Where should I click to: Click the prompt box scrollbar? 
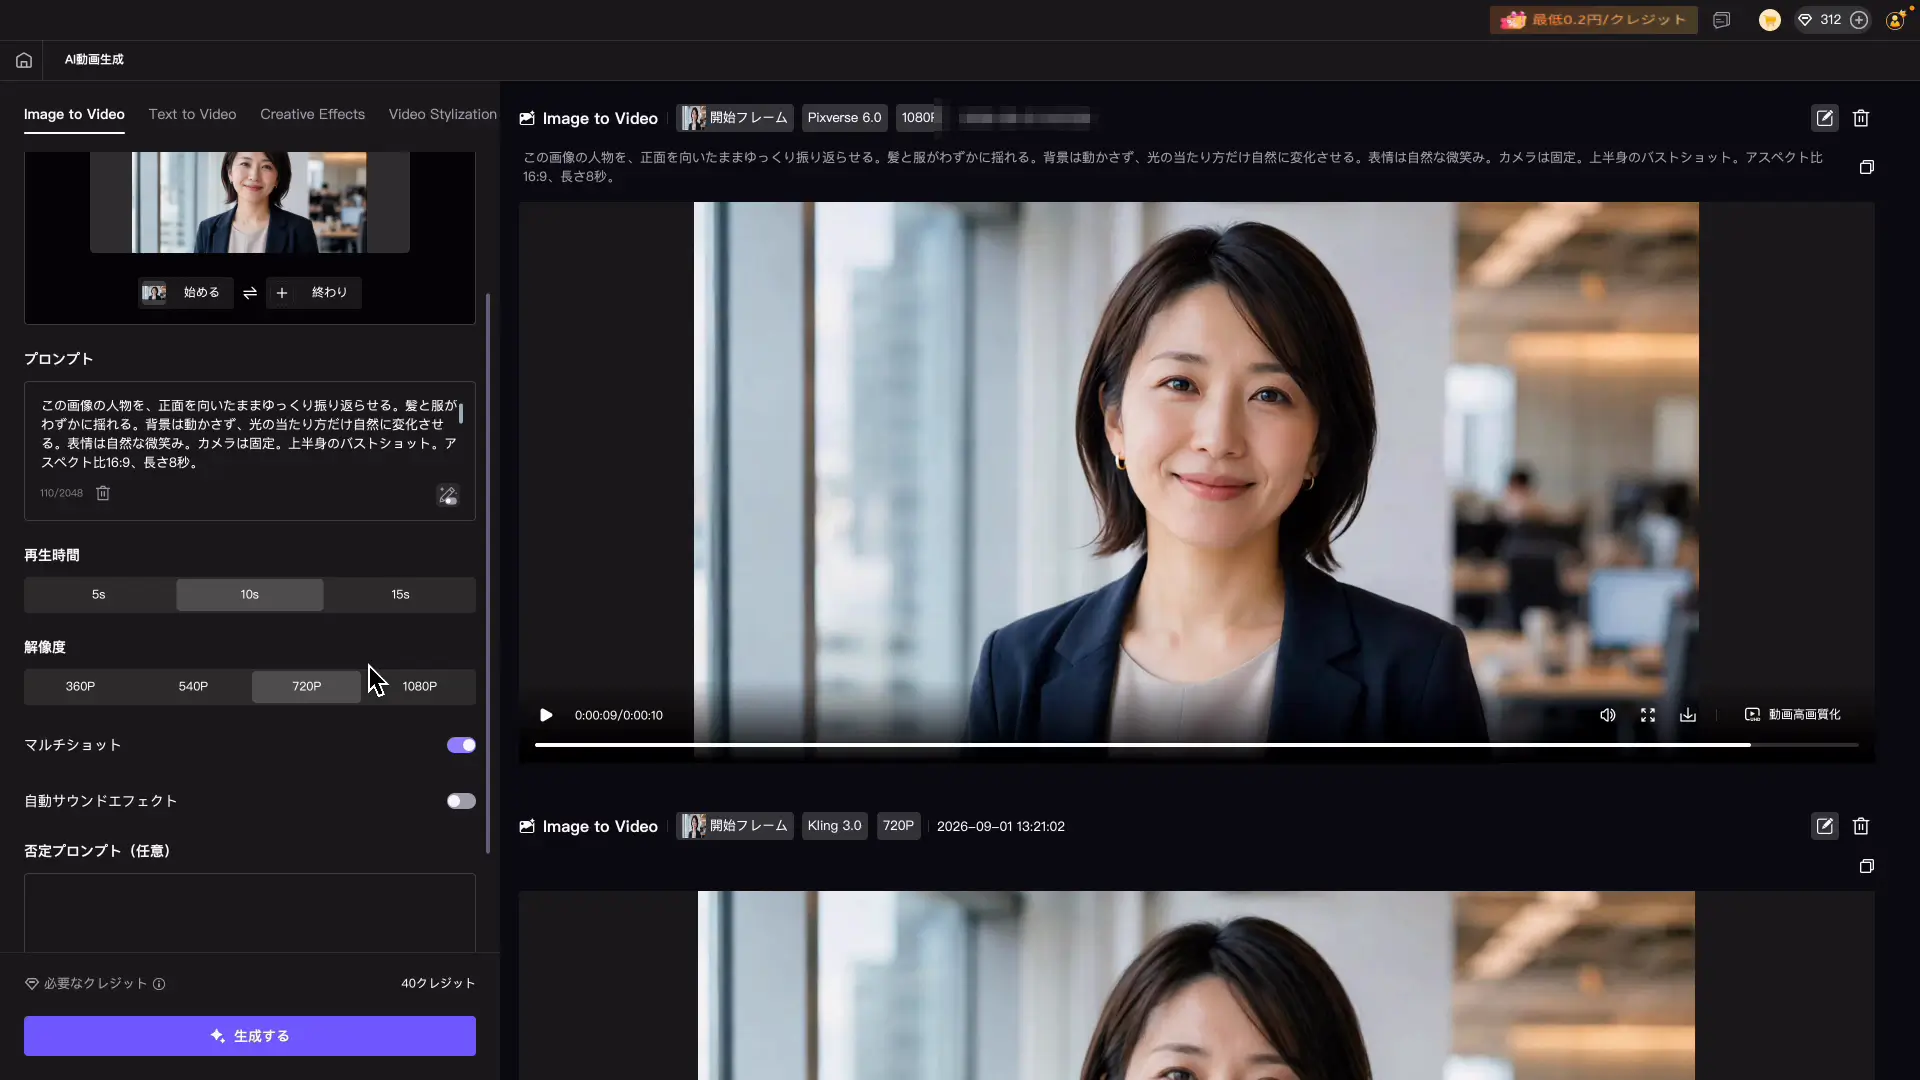[461, 412]
